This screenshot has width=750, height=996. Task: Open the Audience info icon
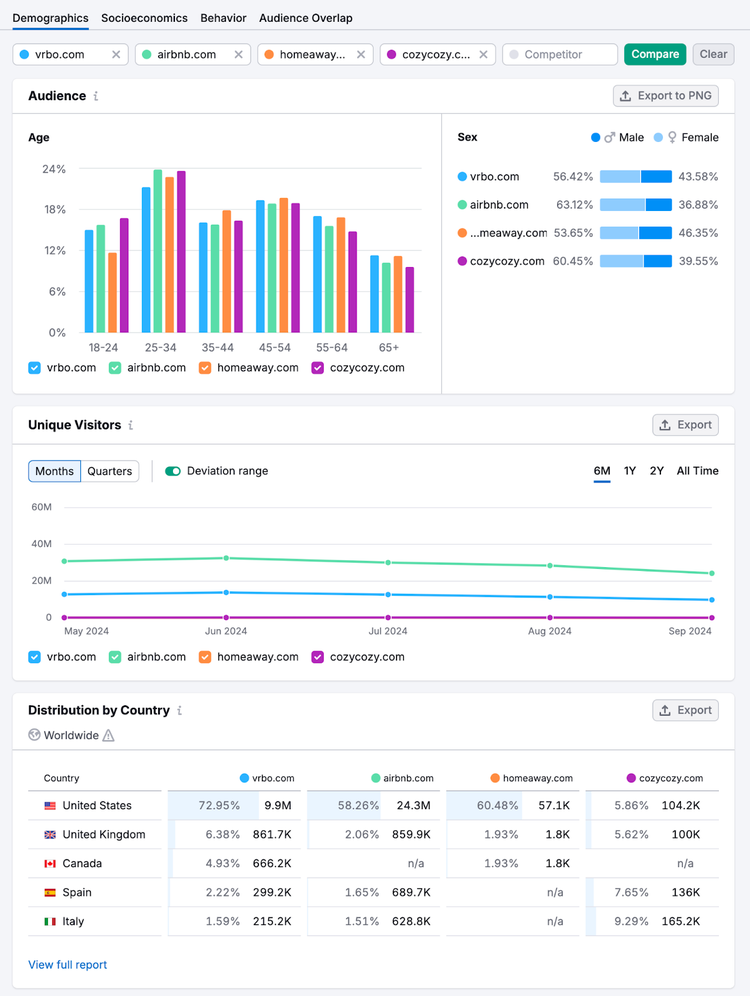click(x=96, y=96)
